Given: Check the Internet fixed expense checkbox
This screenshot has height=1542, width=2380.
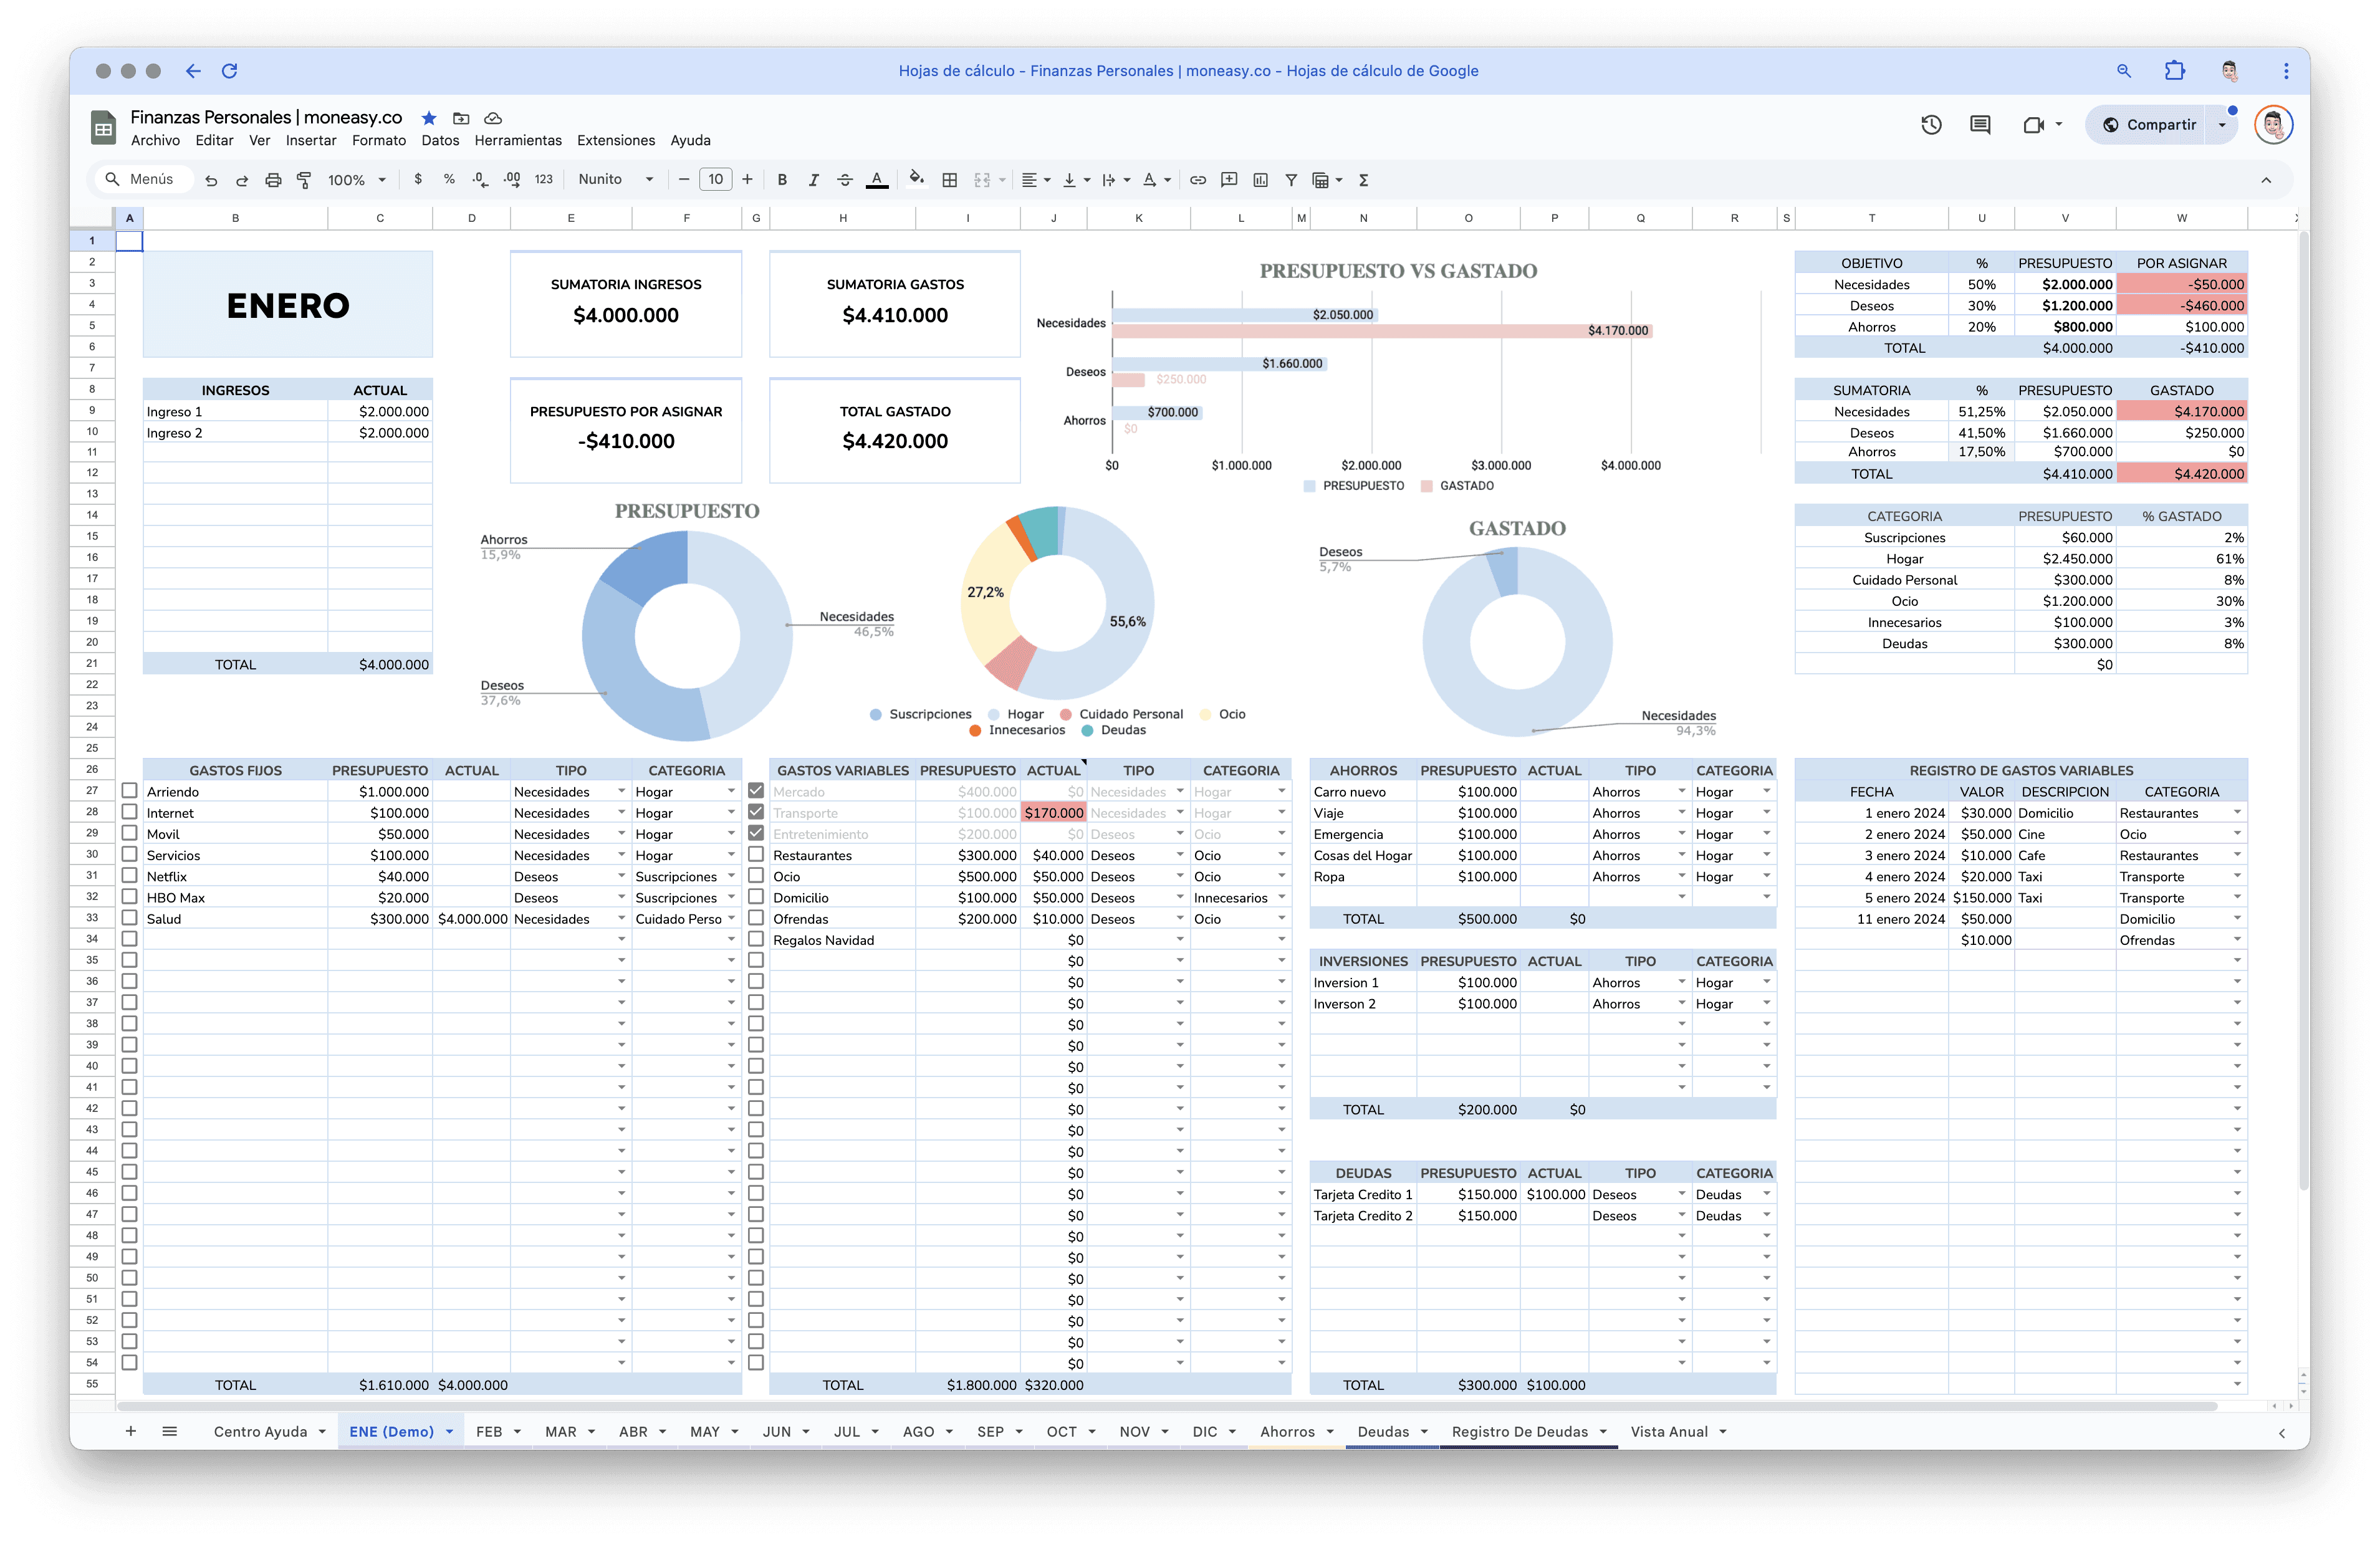Looking at the screenshot, I should pos(129,812).
